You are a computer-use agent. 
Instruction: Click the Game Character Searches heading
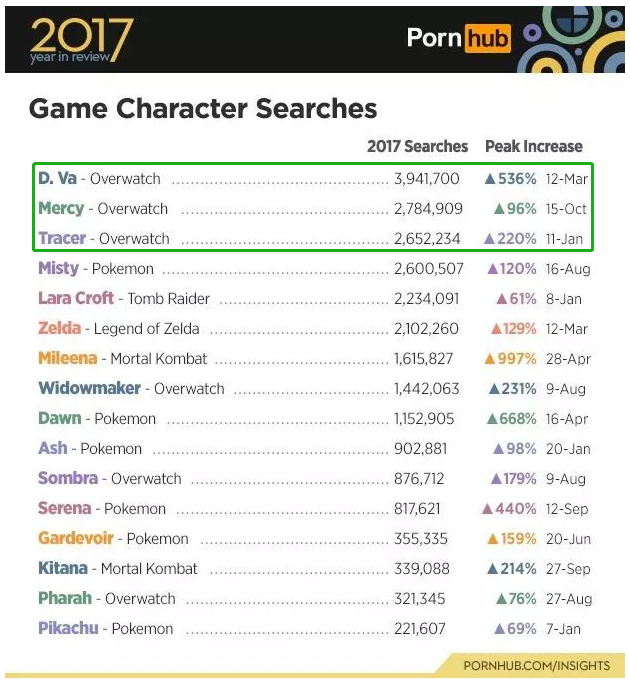tap(203, 108)
